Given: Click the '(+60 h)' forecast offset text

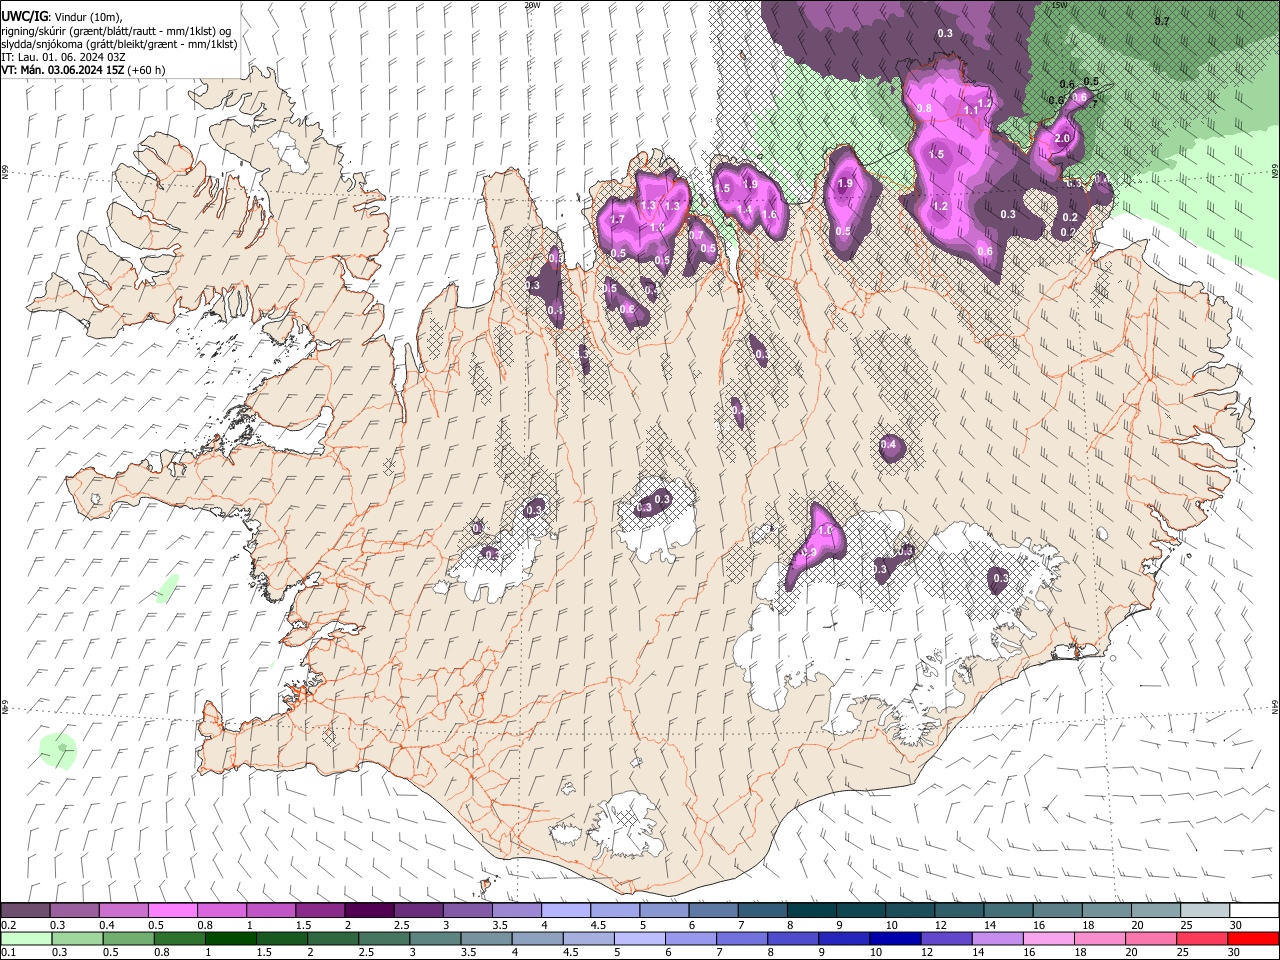Looking at the screenshot, I should click(146, 70).
